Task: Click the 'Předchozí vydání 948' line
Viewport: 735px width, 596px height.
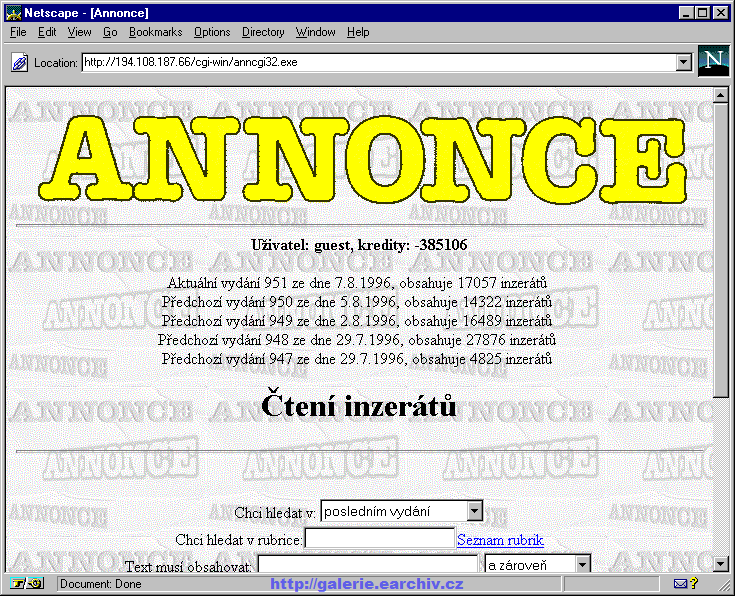Action: [357, 339]
